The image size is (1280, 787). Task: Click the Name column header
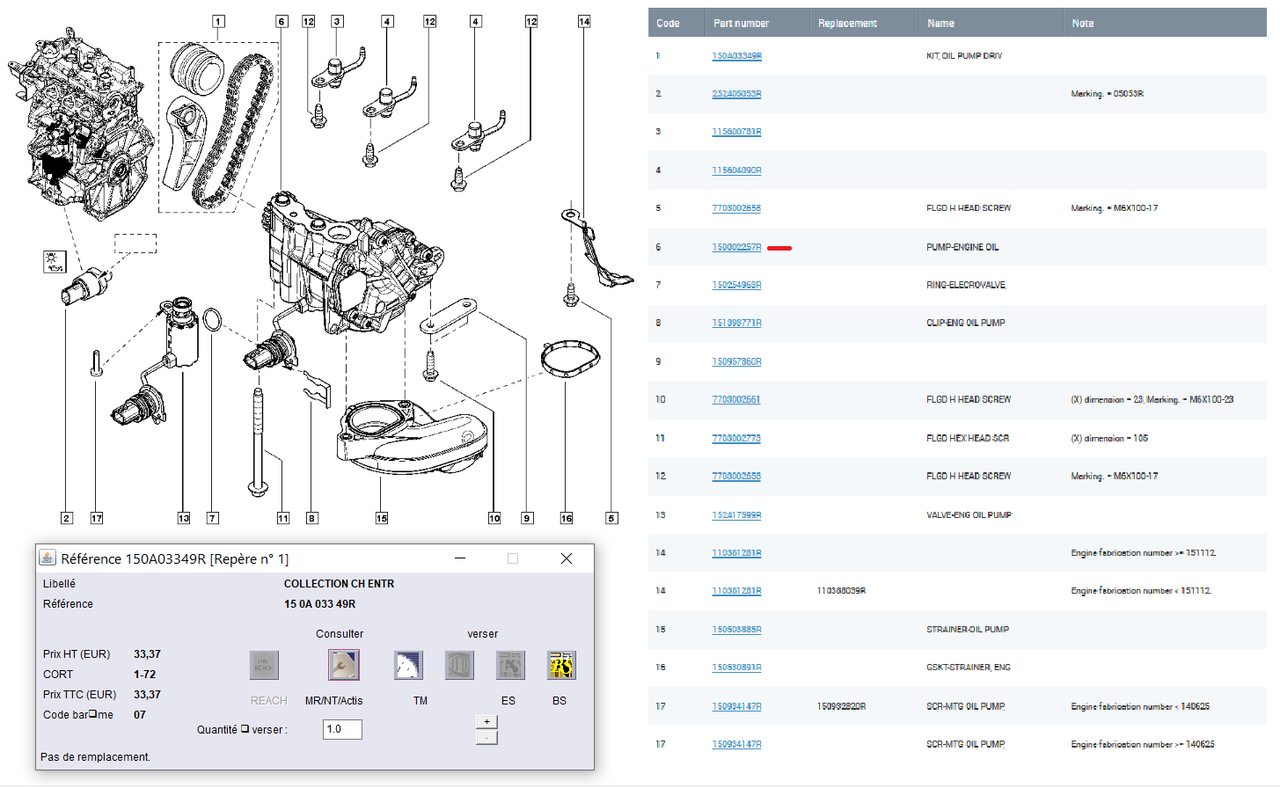pyautogui.click(x=940, y=23)
